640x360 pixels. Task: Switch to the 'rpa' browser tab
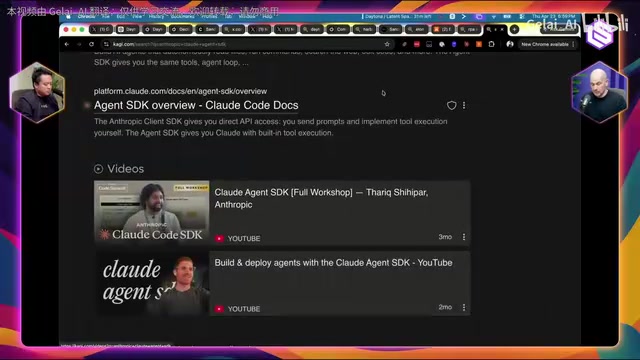[469, 29]
